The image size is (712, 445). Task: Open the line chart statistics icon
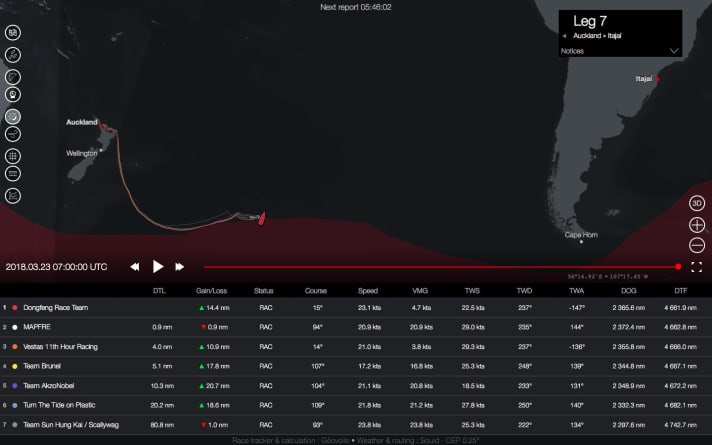point(13,196)
